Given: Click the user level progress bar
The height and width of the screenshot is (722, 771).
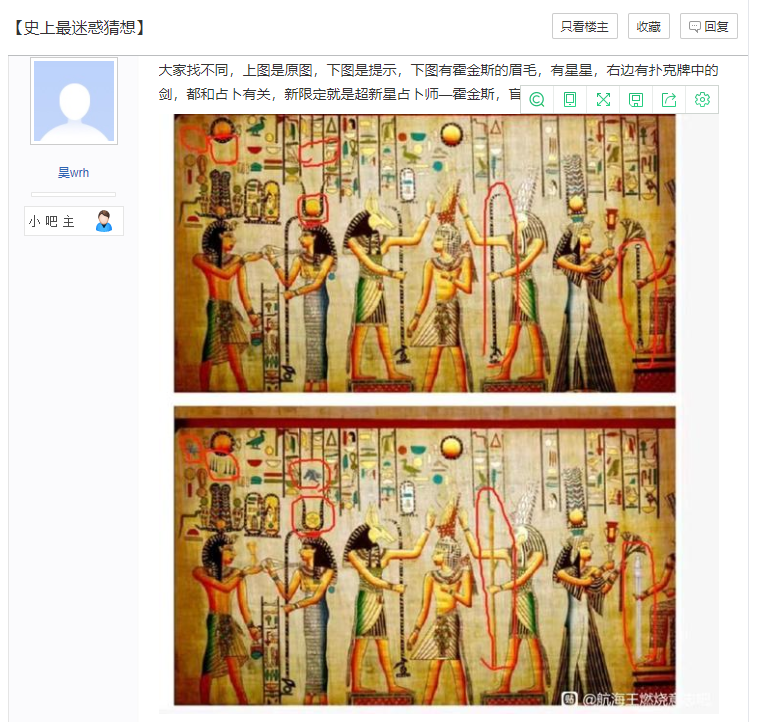Looking at the screenshot, I should click(73, 194).
